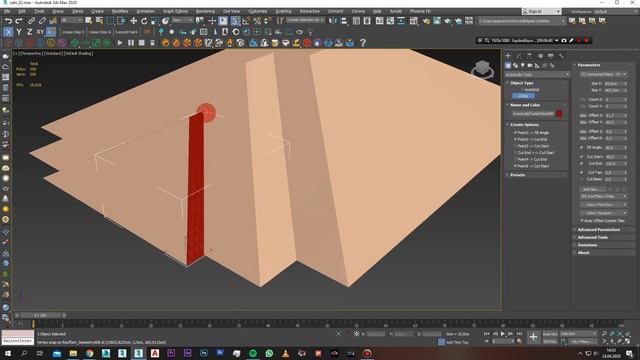The height and width of the screenshot is (360, 640).
Task: Open the Tools menu
Action: [39, 11]
